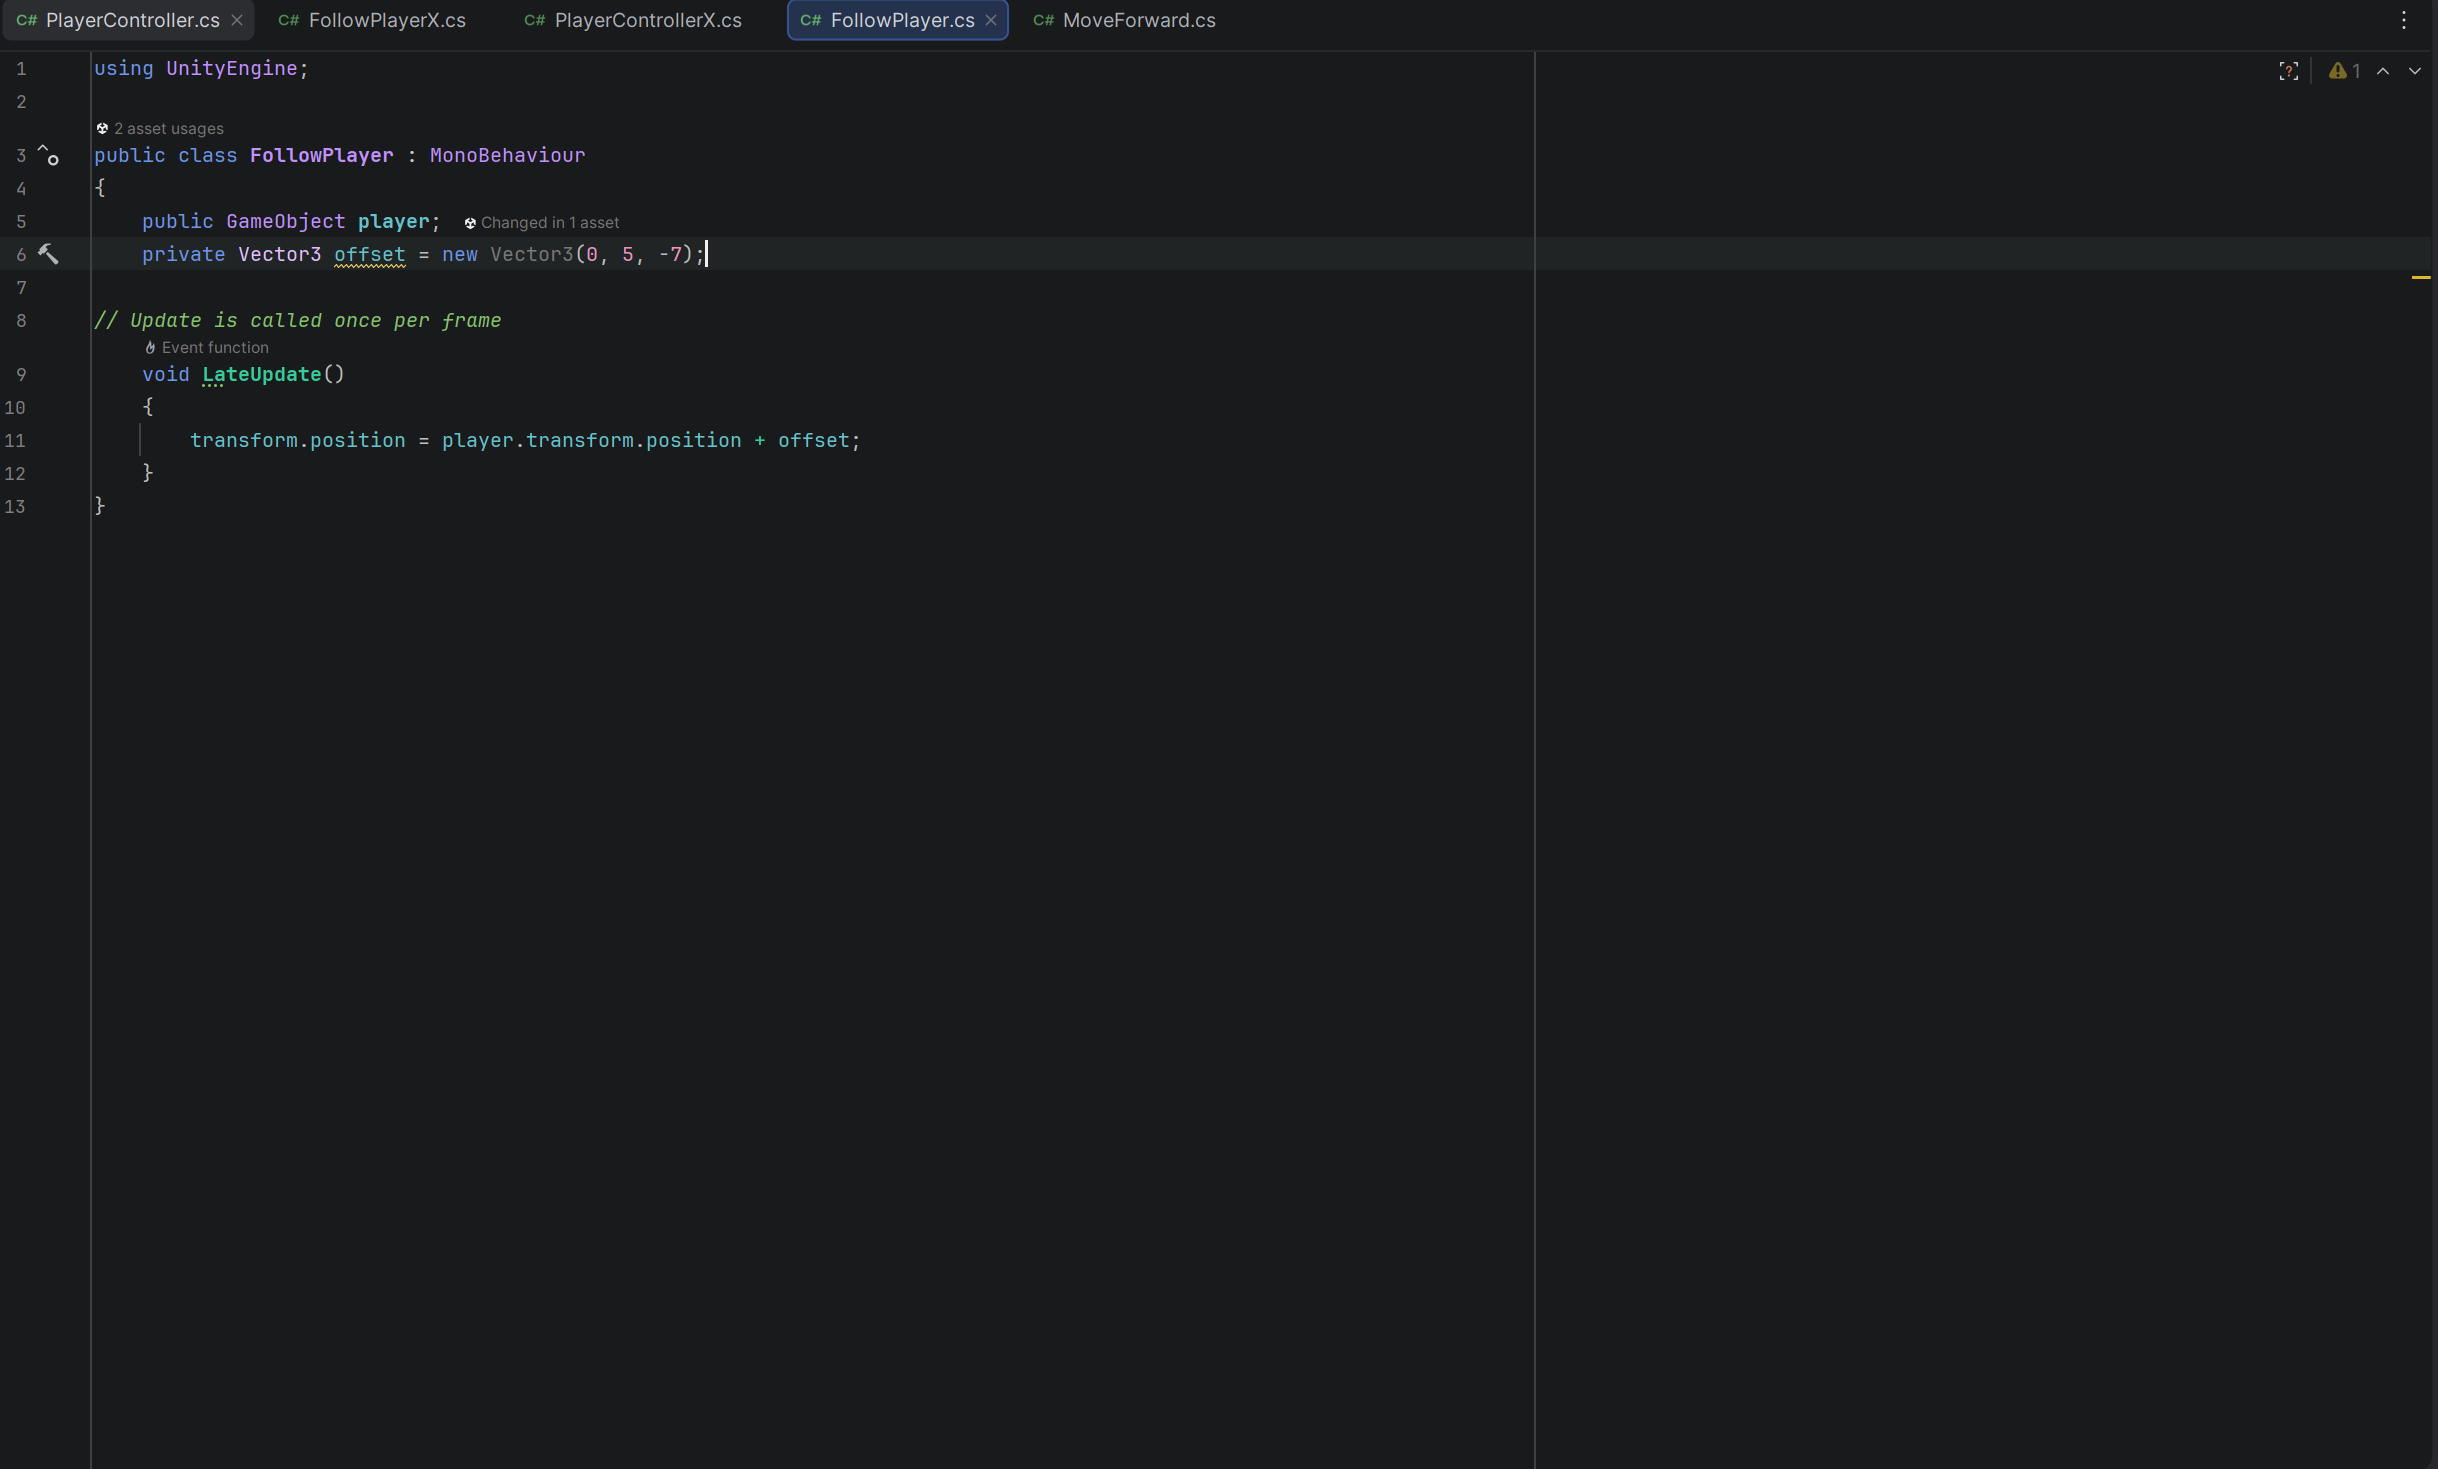The image size is (2438, 1469).
Task: Click the Unity icon beside 'Changed in 1 asset'
Action: pyautogui.click(x=470, y=223)
